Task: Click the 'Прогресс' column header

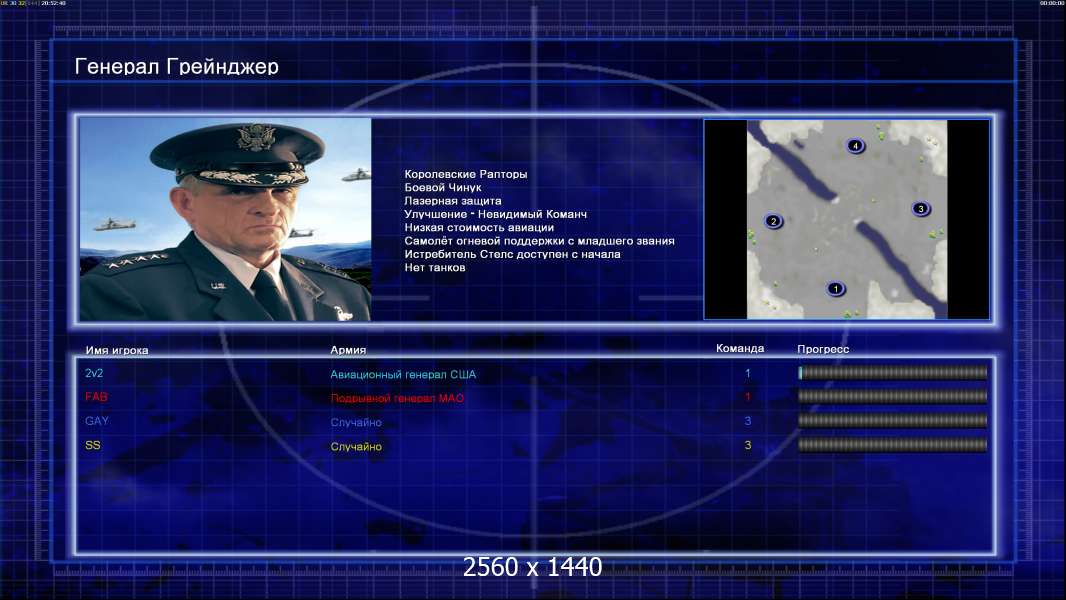Action: tap(823, 349)
